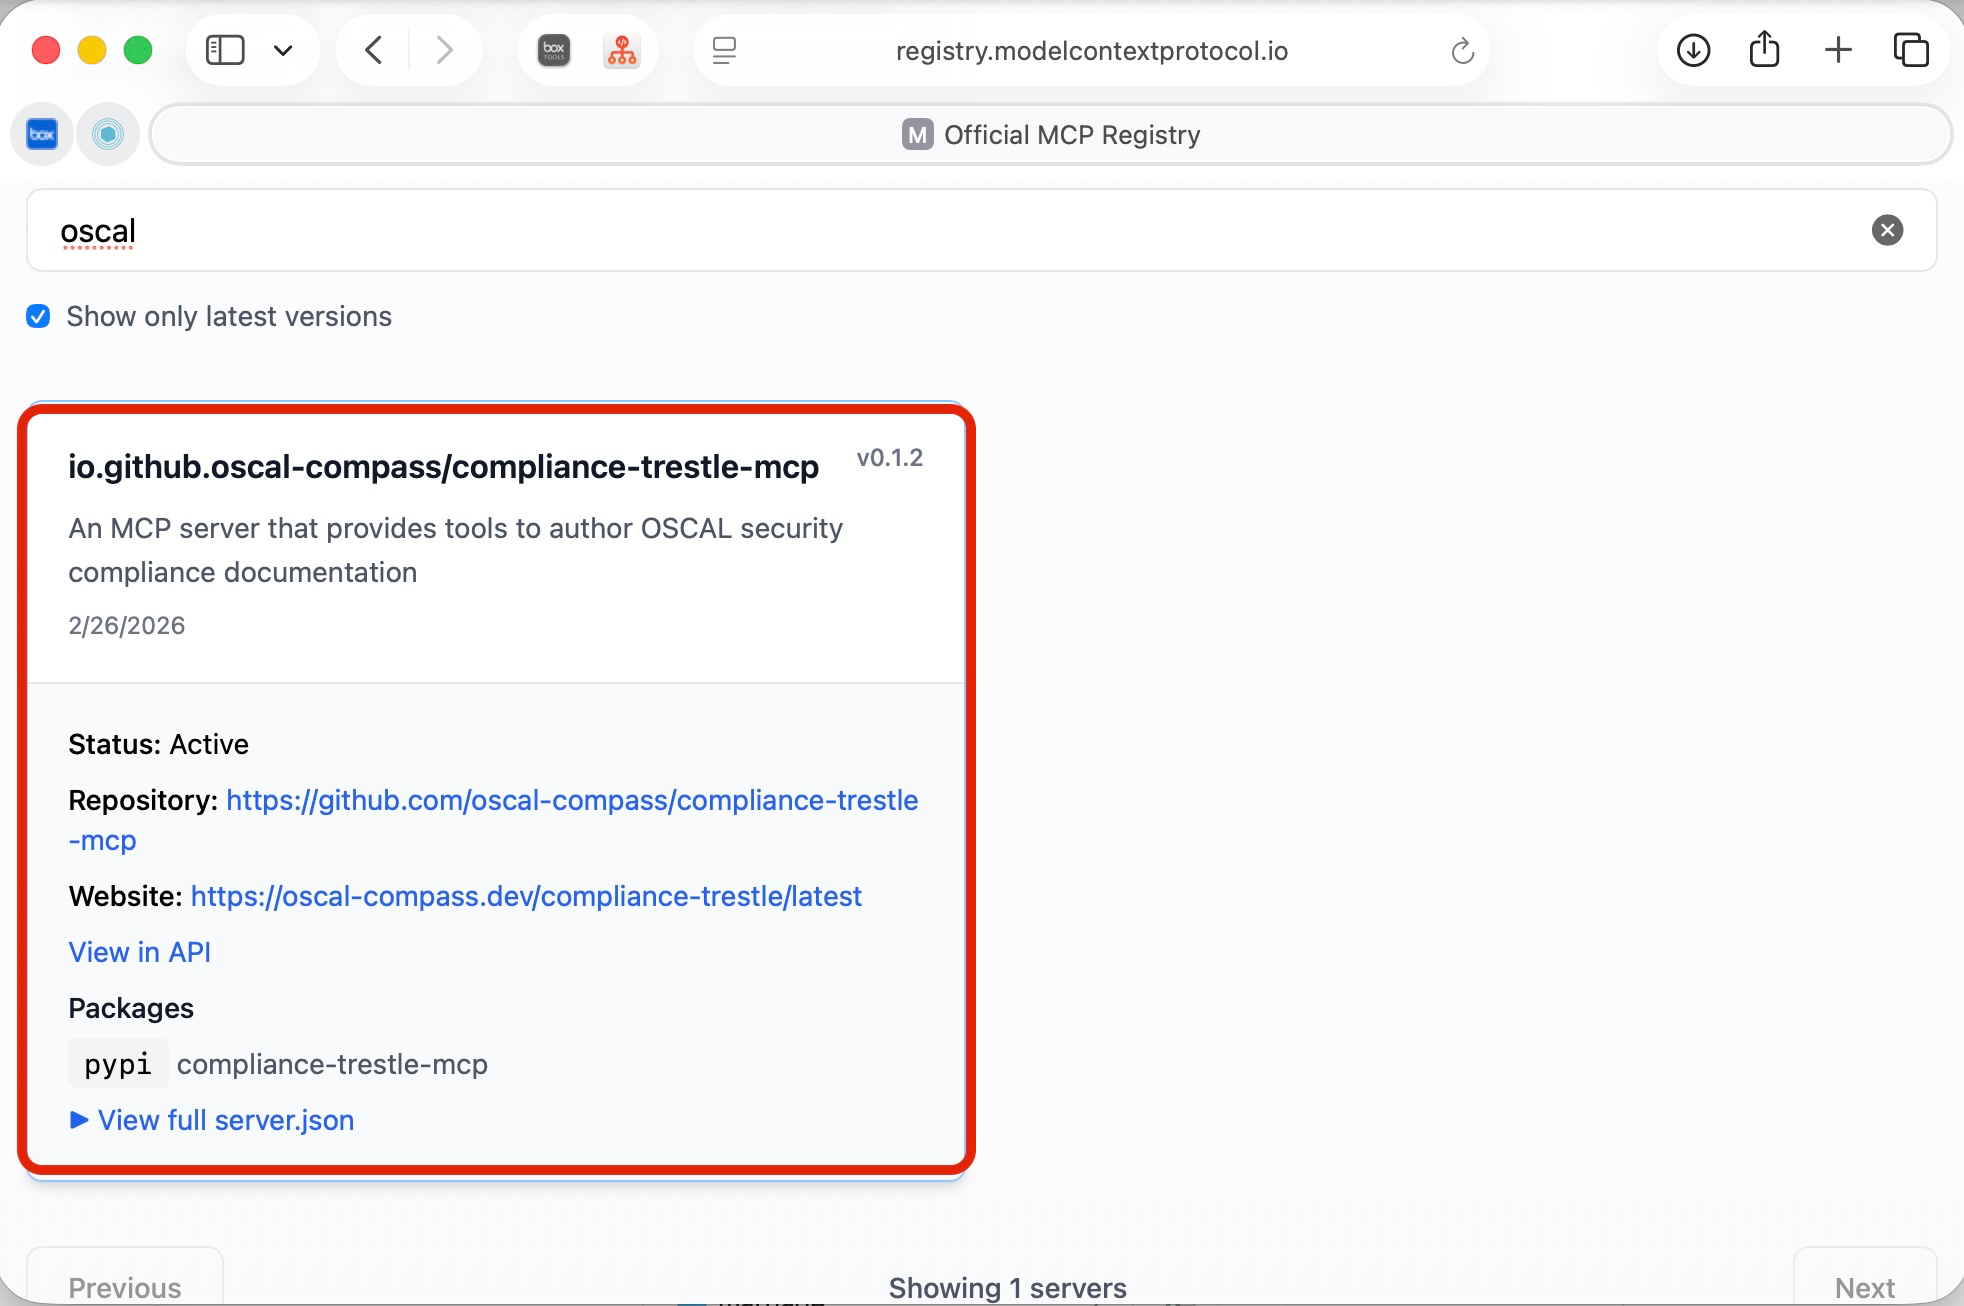
Task: Open the GitHub repository link
Action: point(493,820)
